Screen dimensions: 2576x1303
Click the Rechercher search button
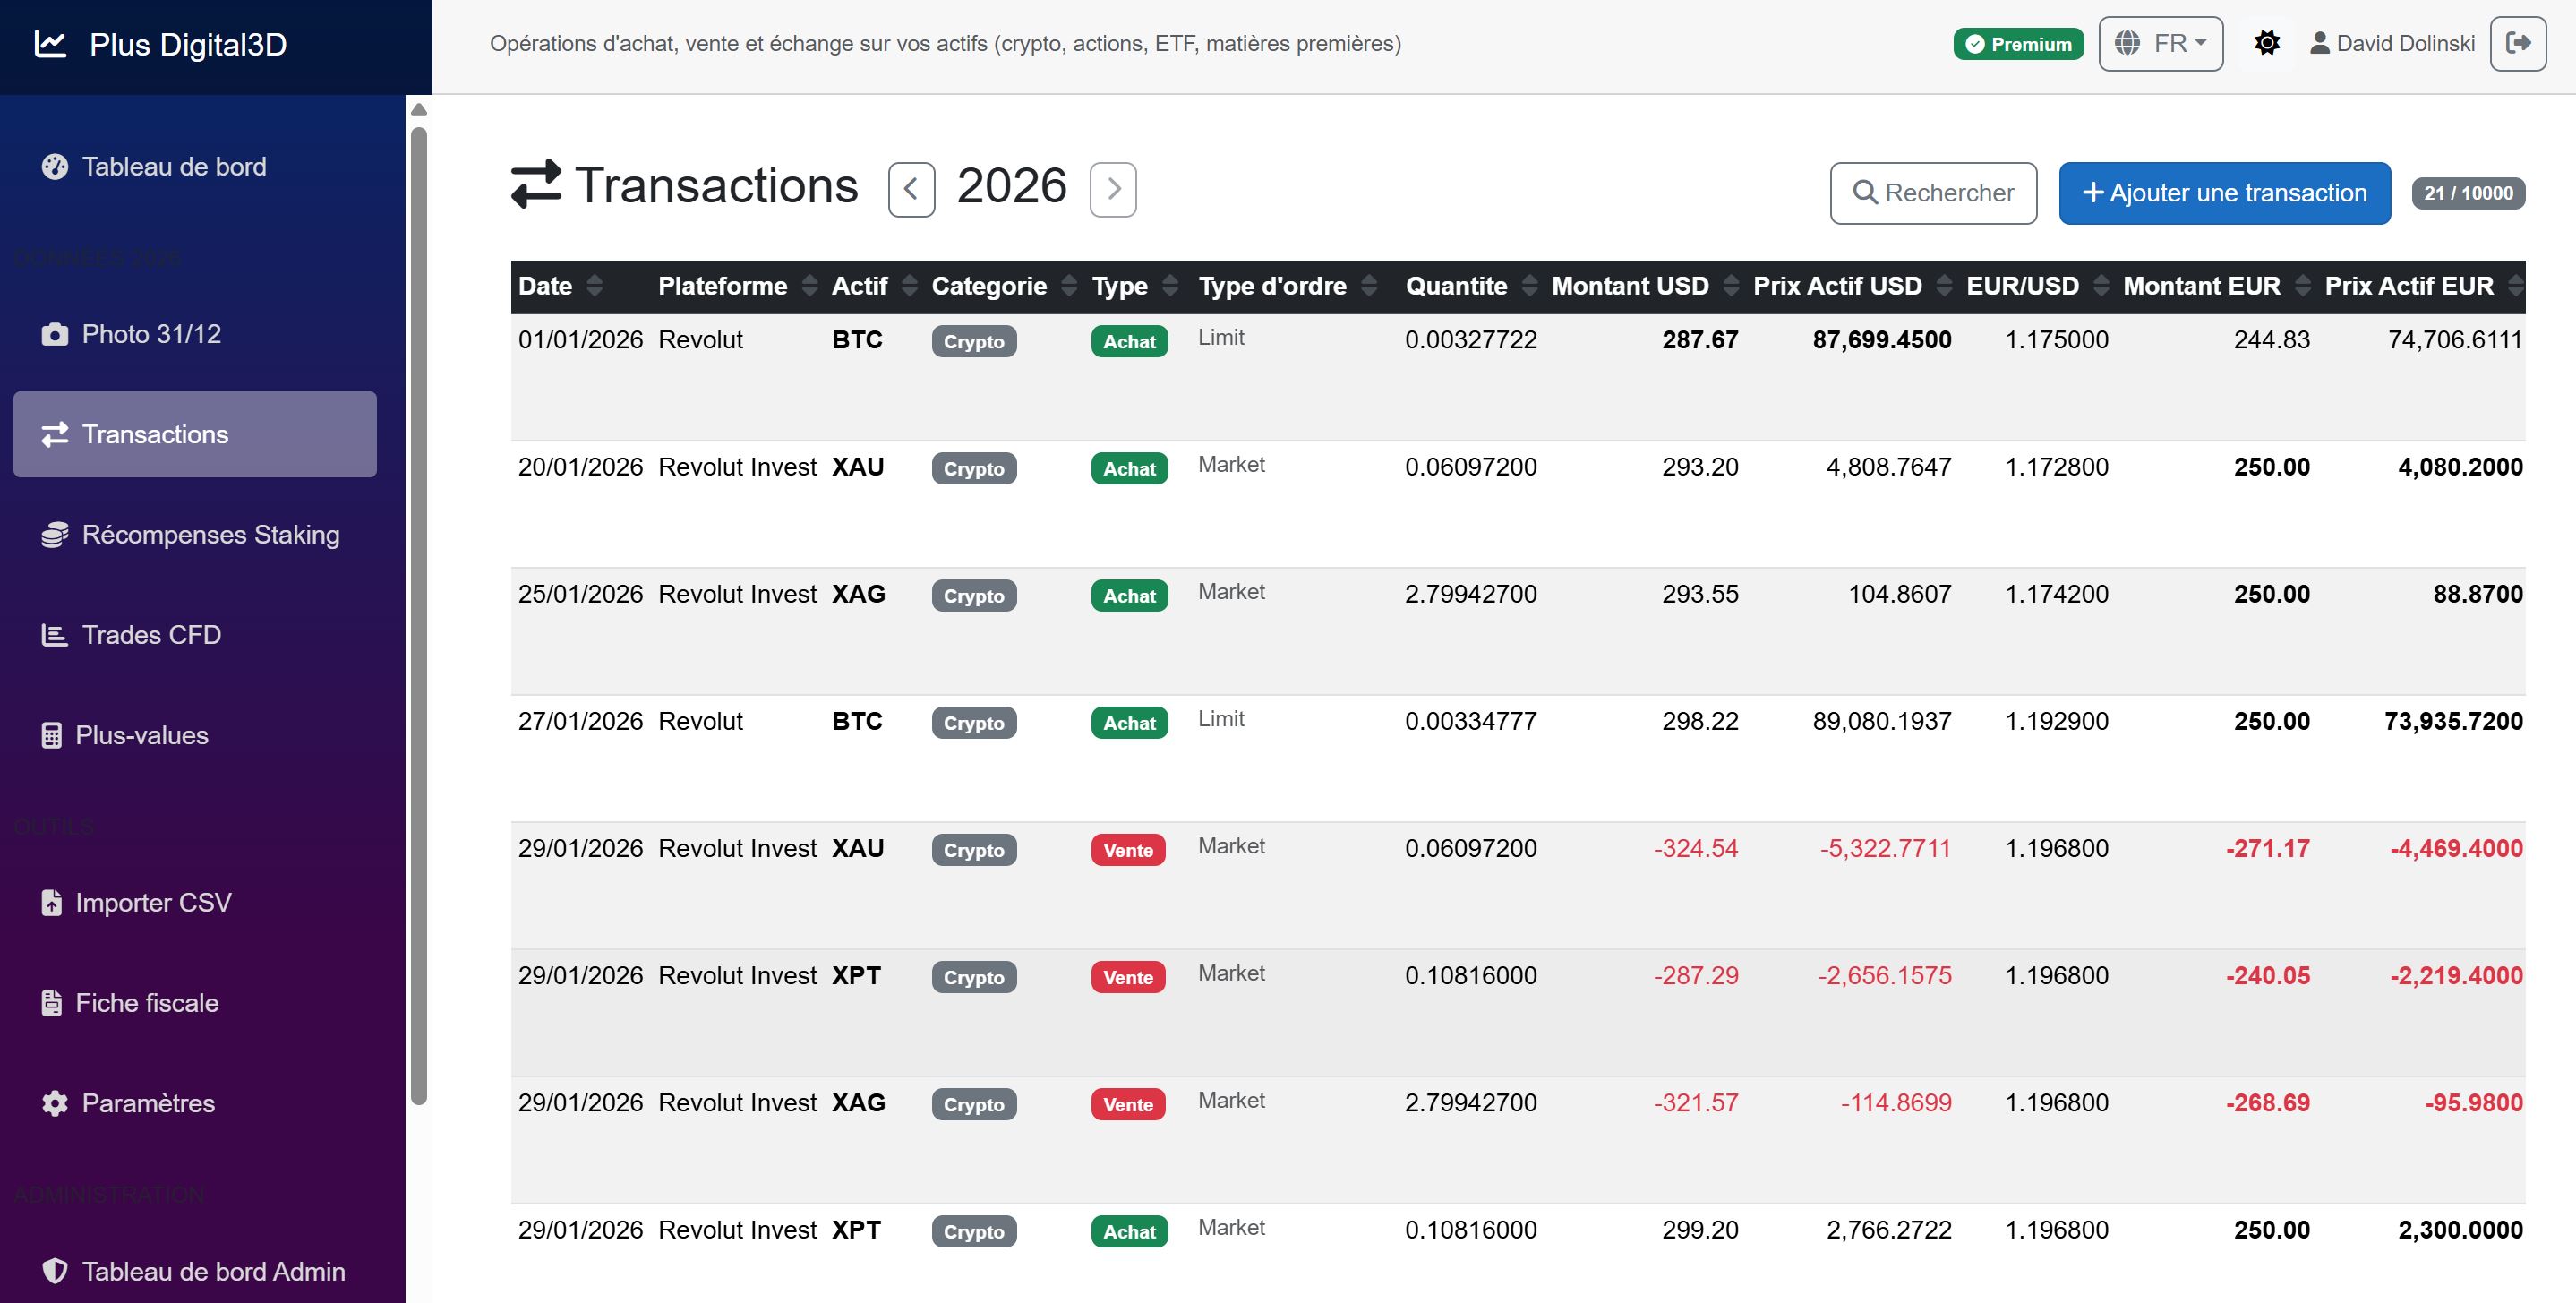pyautogui.click(x=1932, y=193)
